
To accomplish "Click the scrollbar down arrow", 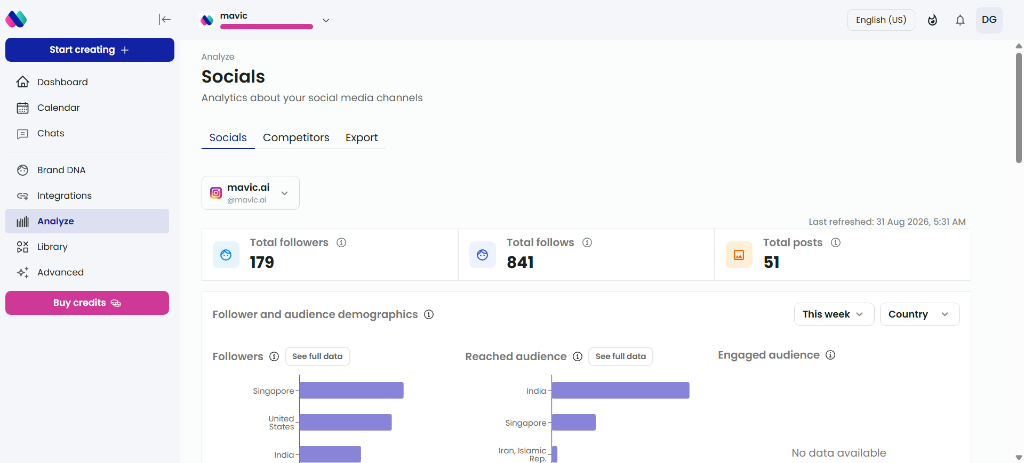I will coord(1018,456).
